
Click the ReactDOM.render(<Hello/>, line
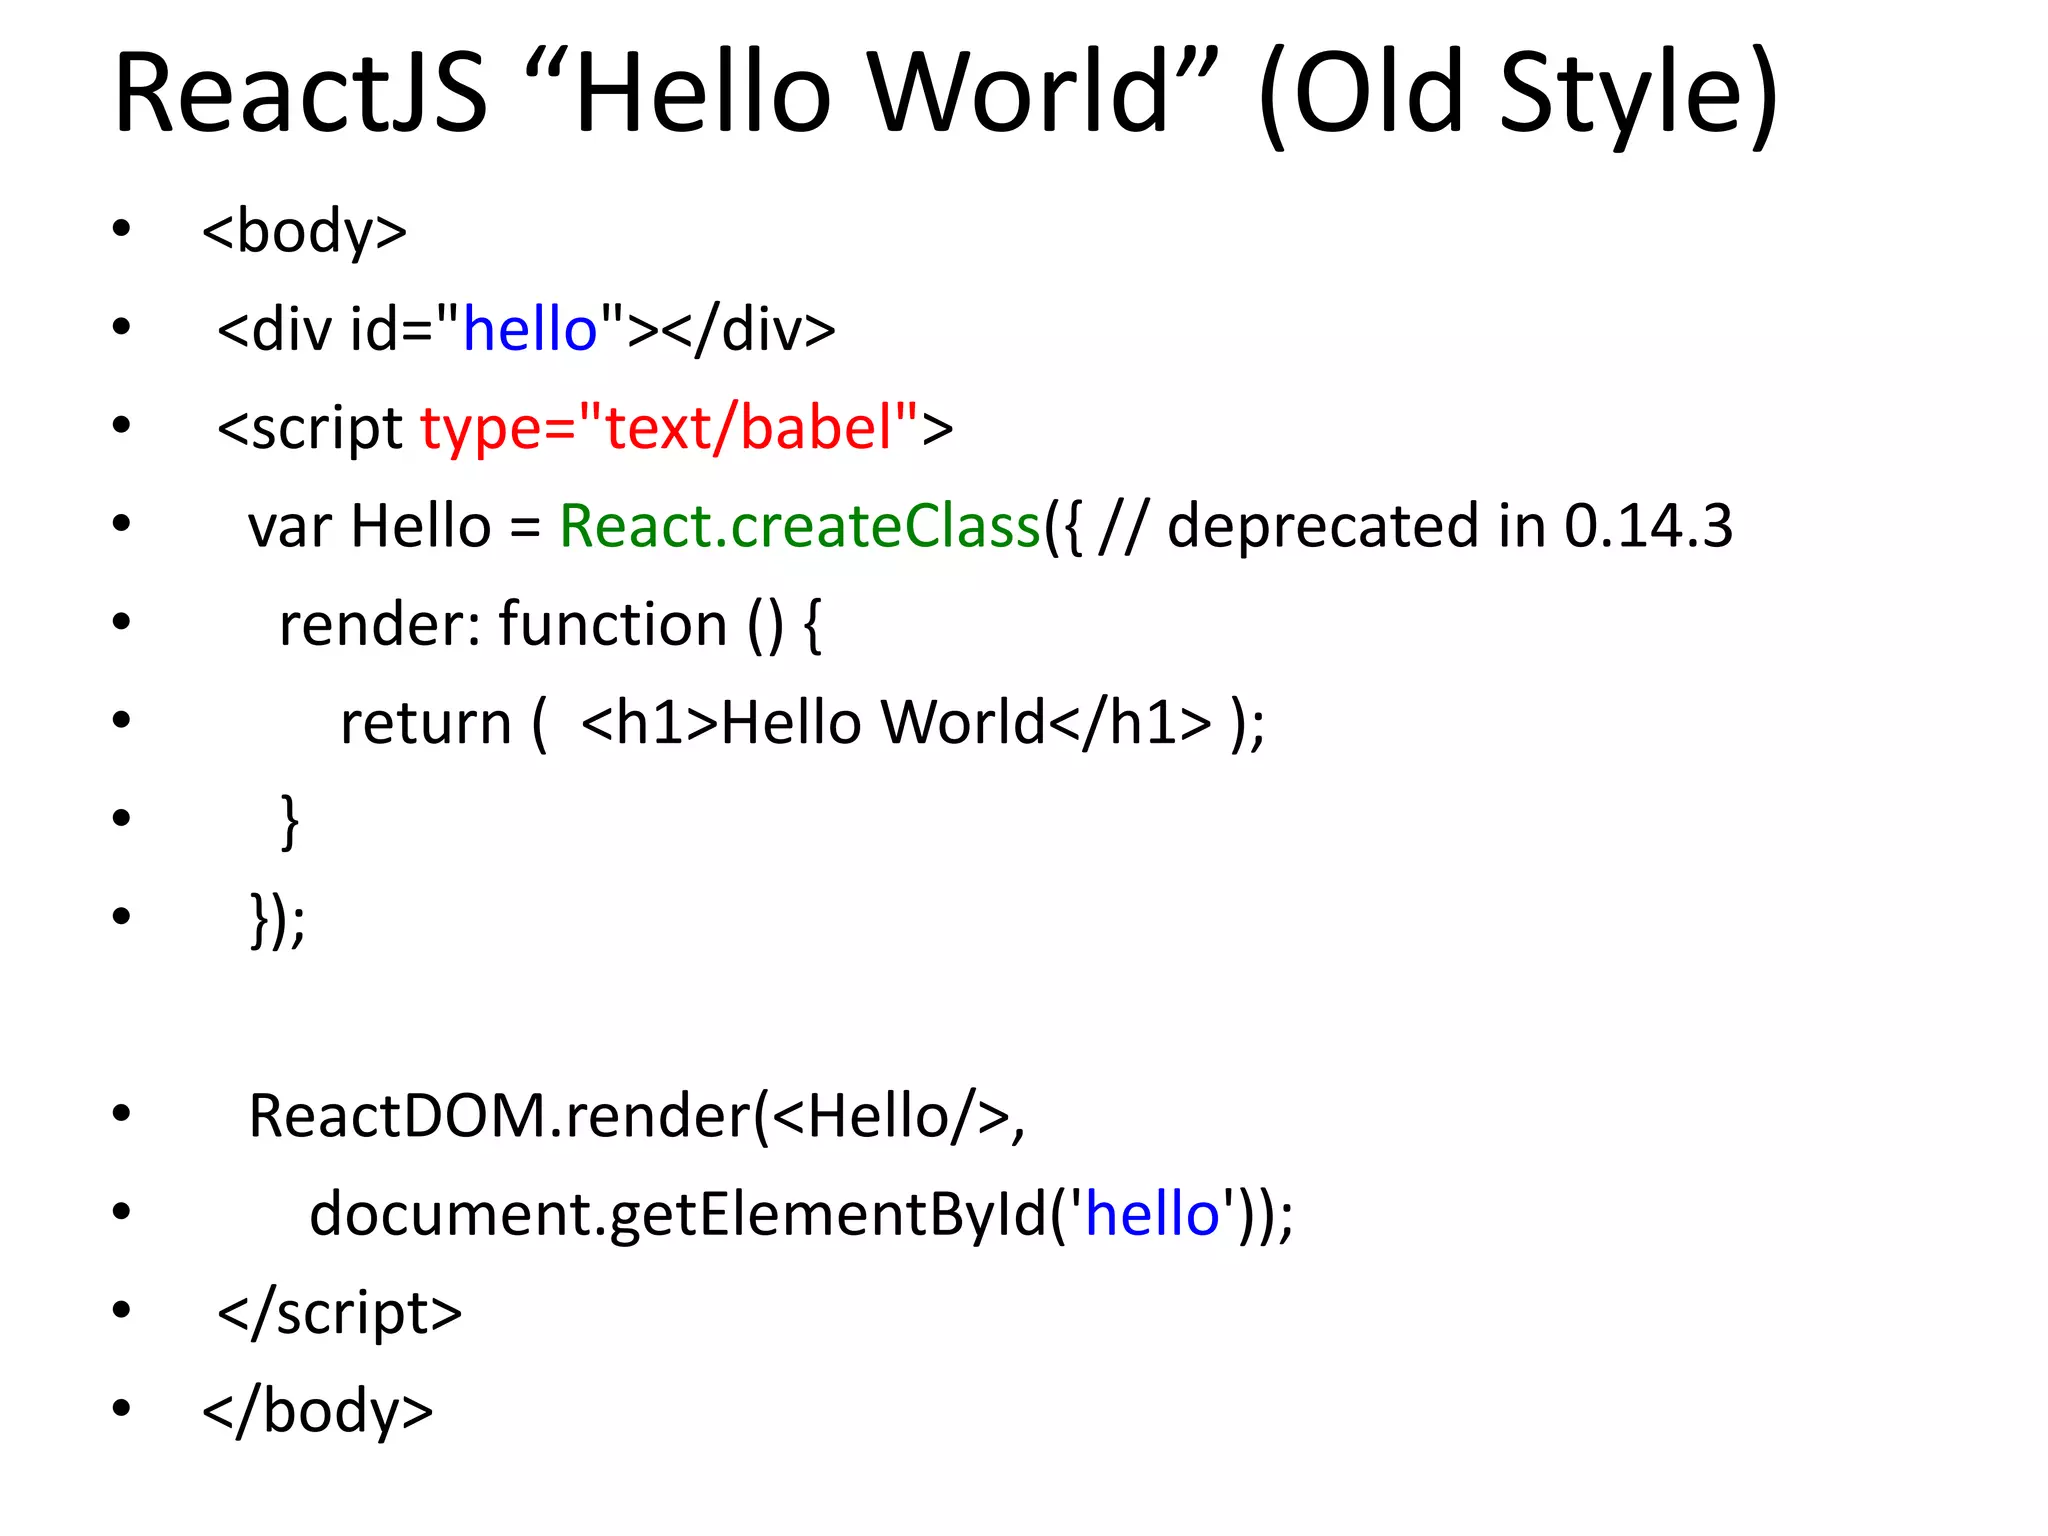636,1115
